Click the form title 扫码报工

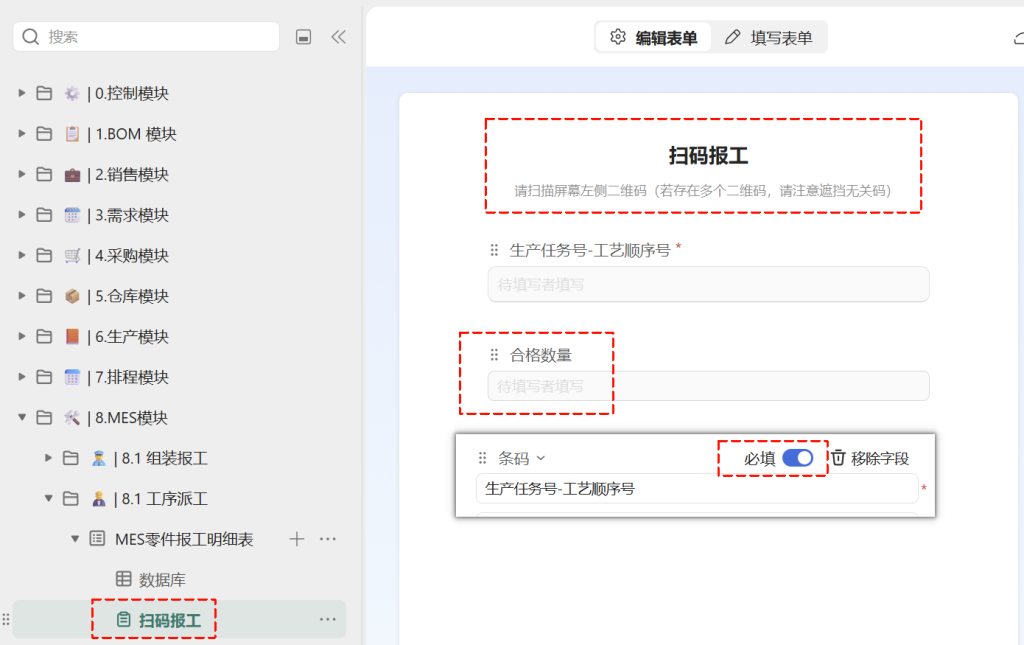coord(709,155)
